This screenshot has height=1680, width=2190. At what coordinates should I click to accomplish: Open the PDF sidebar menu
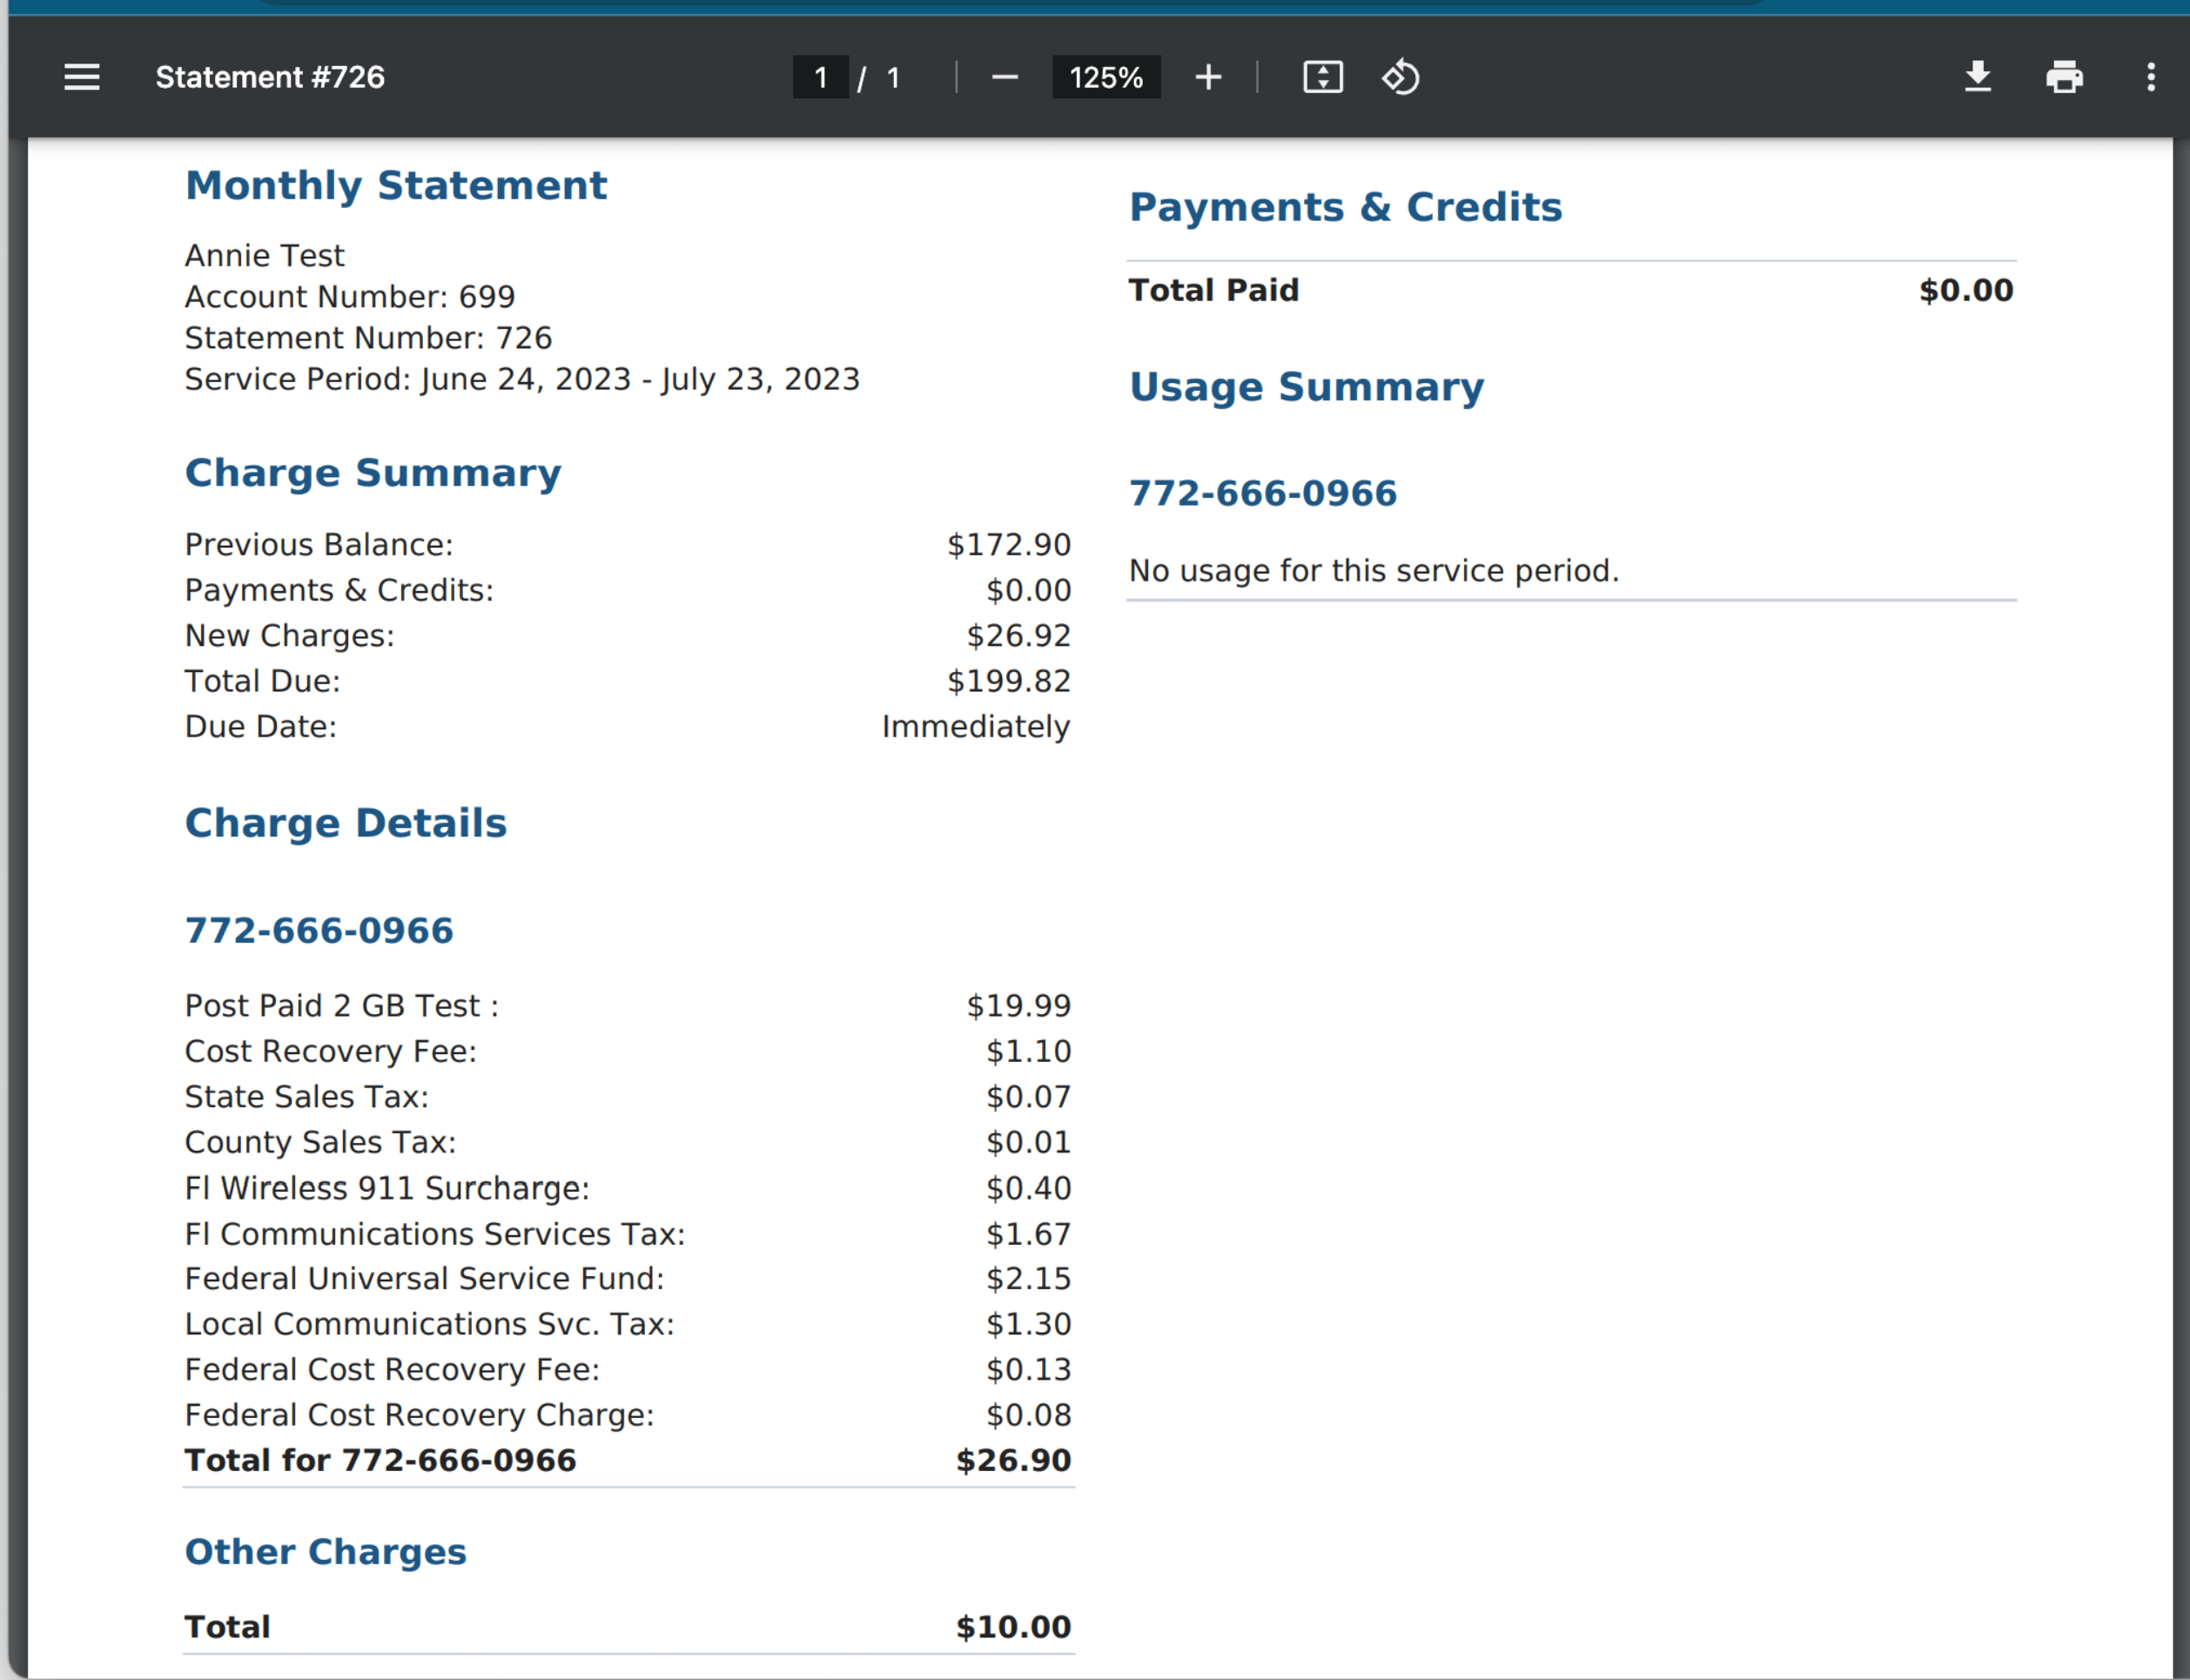[82, 77]
